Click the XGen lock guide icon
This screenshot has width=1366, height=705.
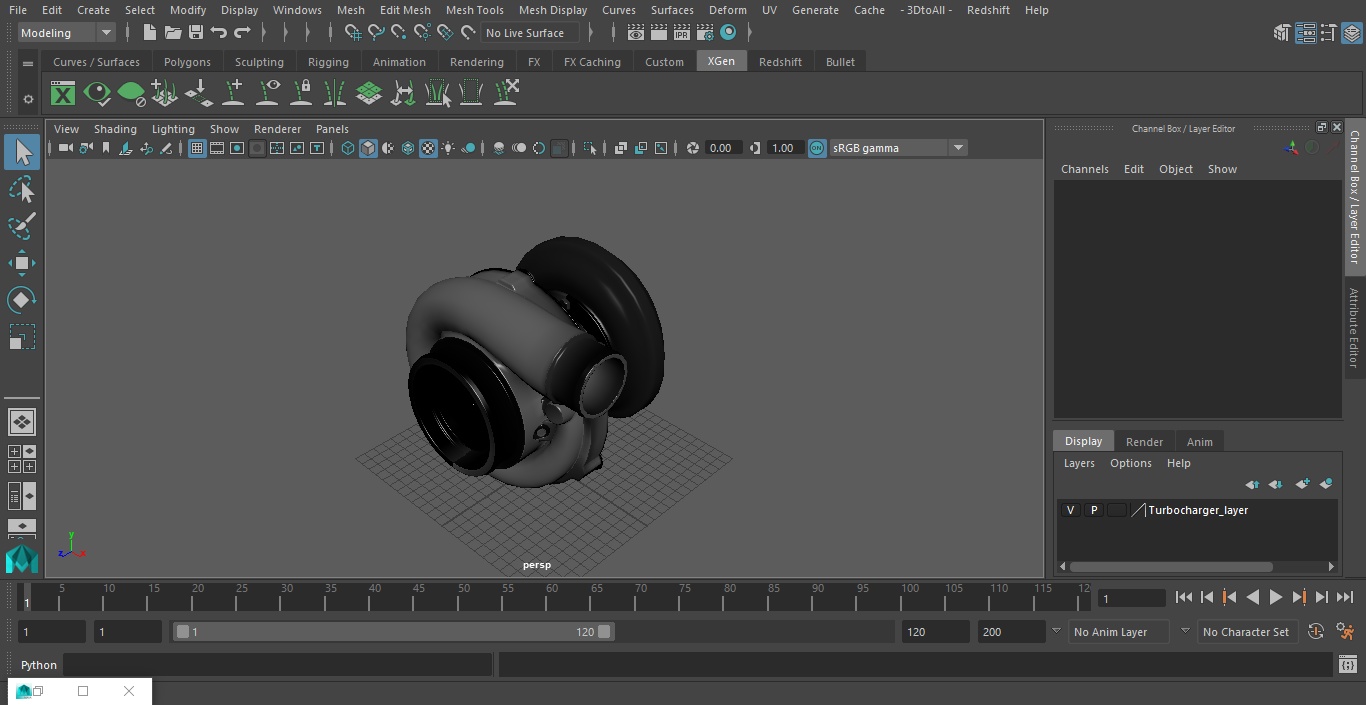tap(301, 94)
